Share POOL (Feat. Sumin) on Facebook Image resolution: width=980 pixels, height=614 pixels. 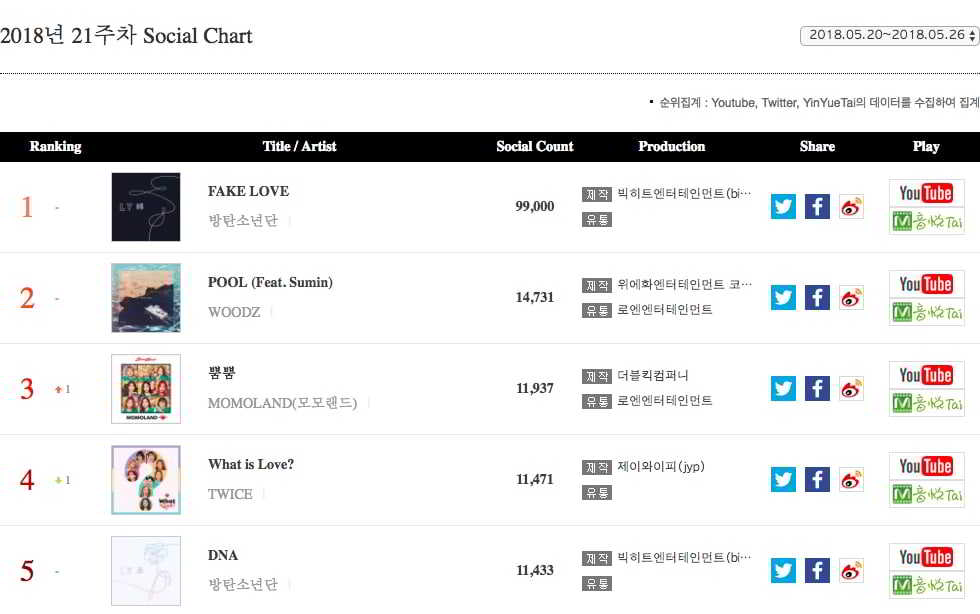pos(817,298)
